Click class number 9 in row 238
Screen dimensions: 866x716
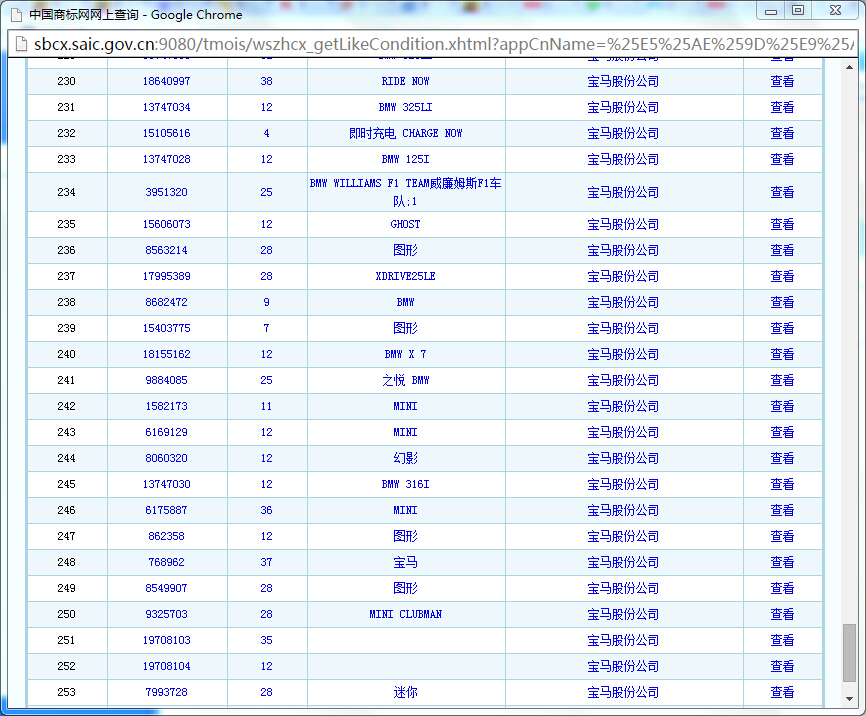coord(267,302)
